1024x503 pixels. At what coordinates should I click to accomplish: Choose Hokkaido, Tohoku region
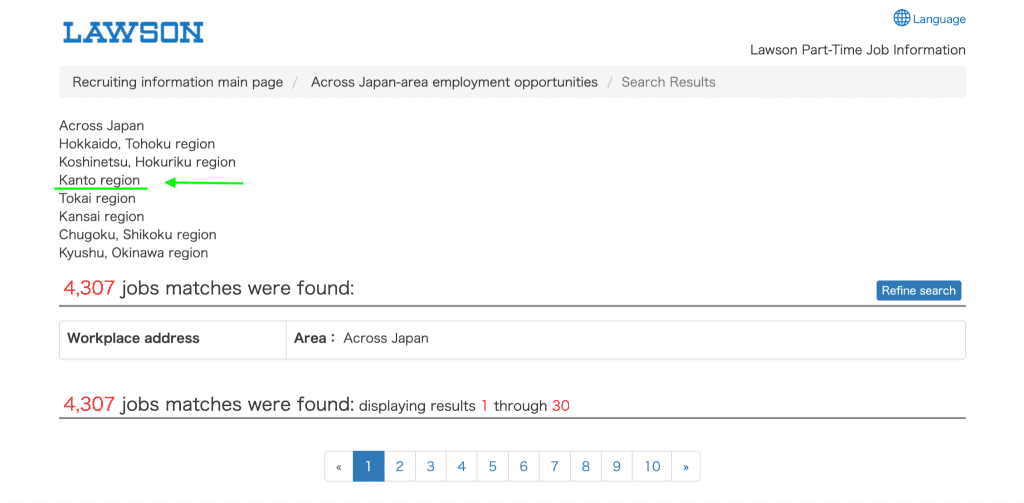[136, 144]
